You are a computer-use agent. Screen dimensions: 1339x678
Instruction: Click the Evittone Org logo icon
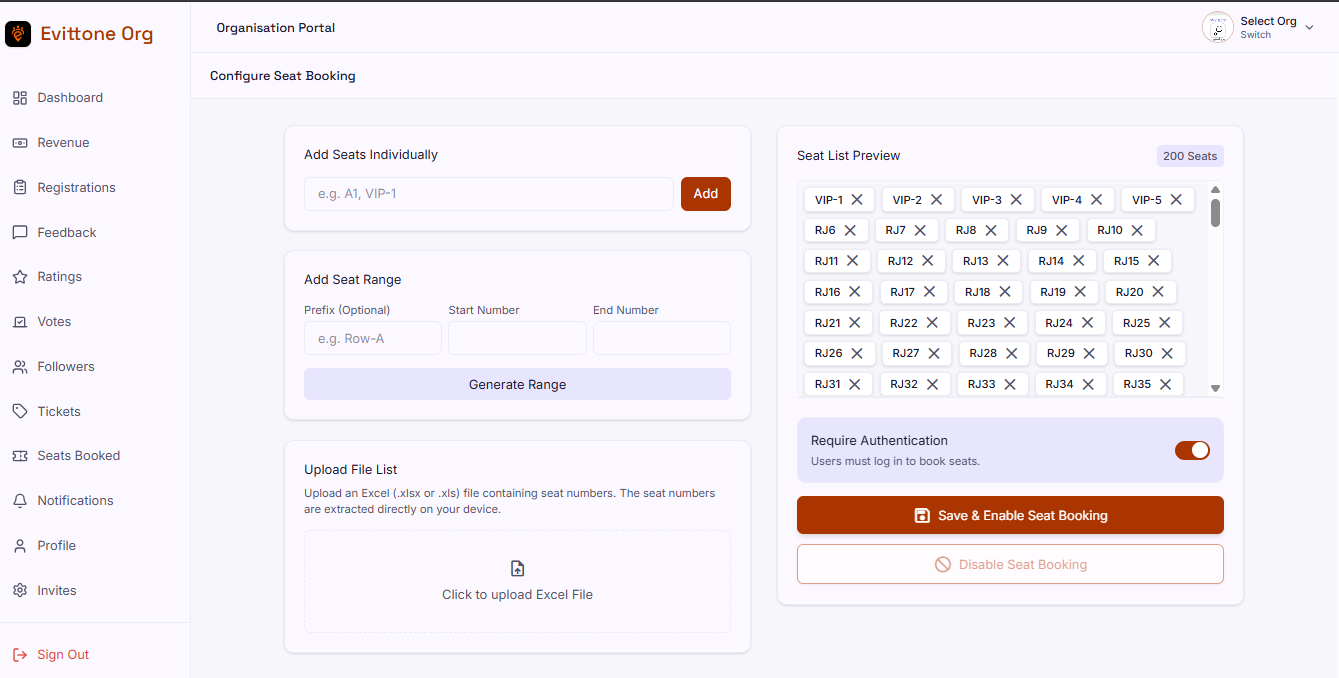click(18, 34)
